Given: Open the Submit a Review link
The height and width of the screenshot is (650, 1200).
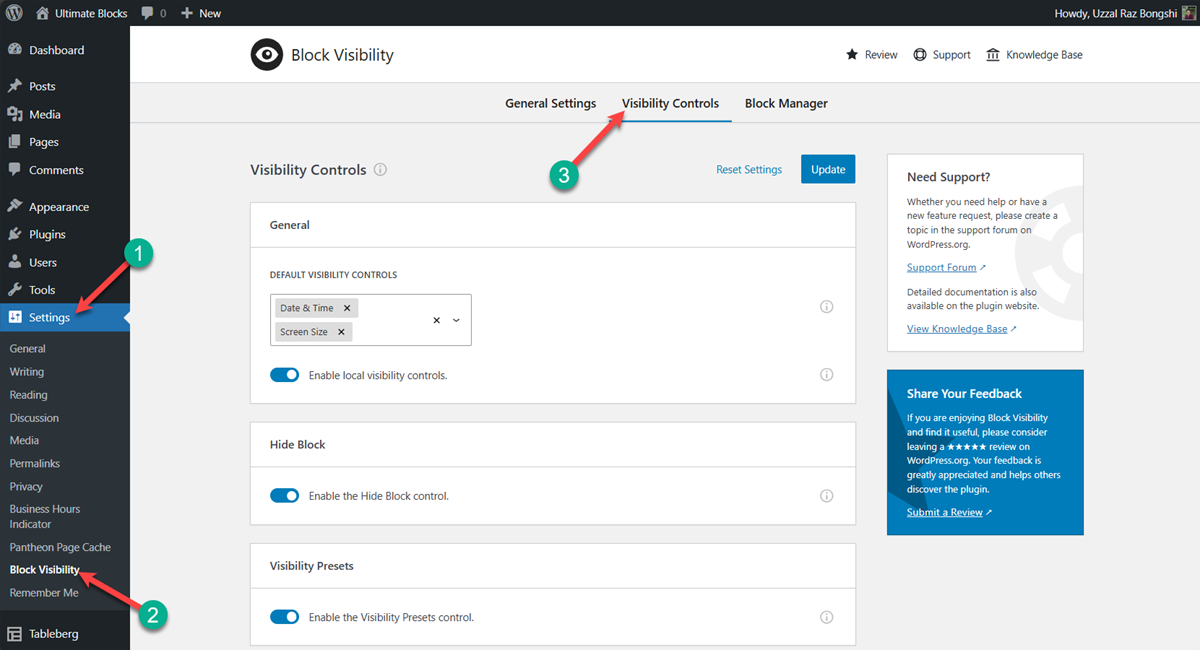Looking at the screenshot, I should pyautogui.click(x=943, y=511).
